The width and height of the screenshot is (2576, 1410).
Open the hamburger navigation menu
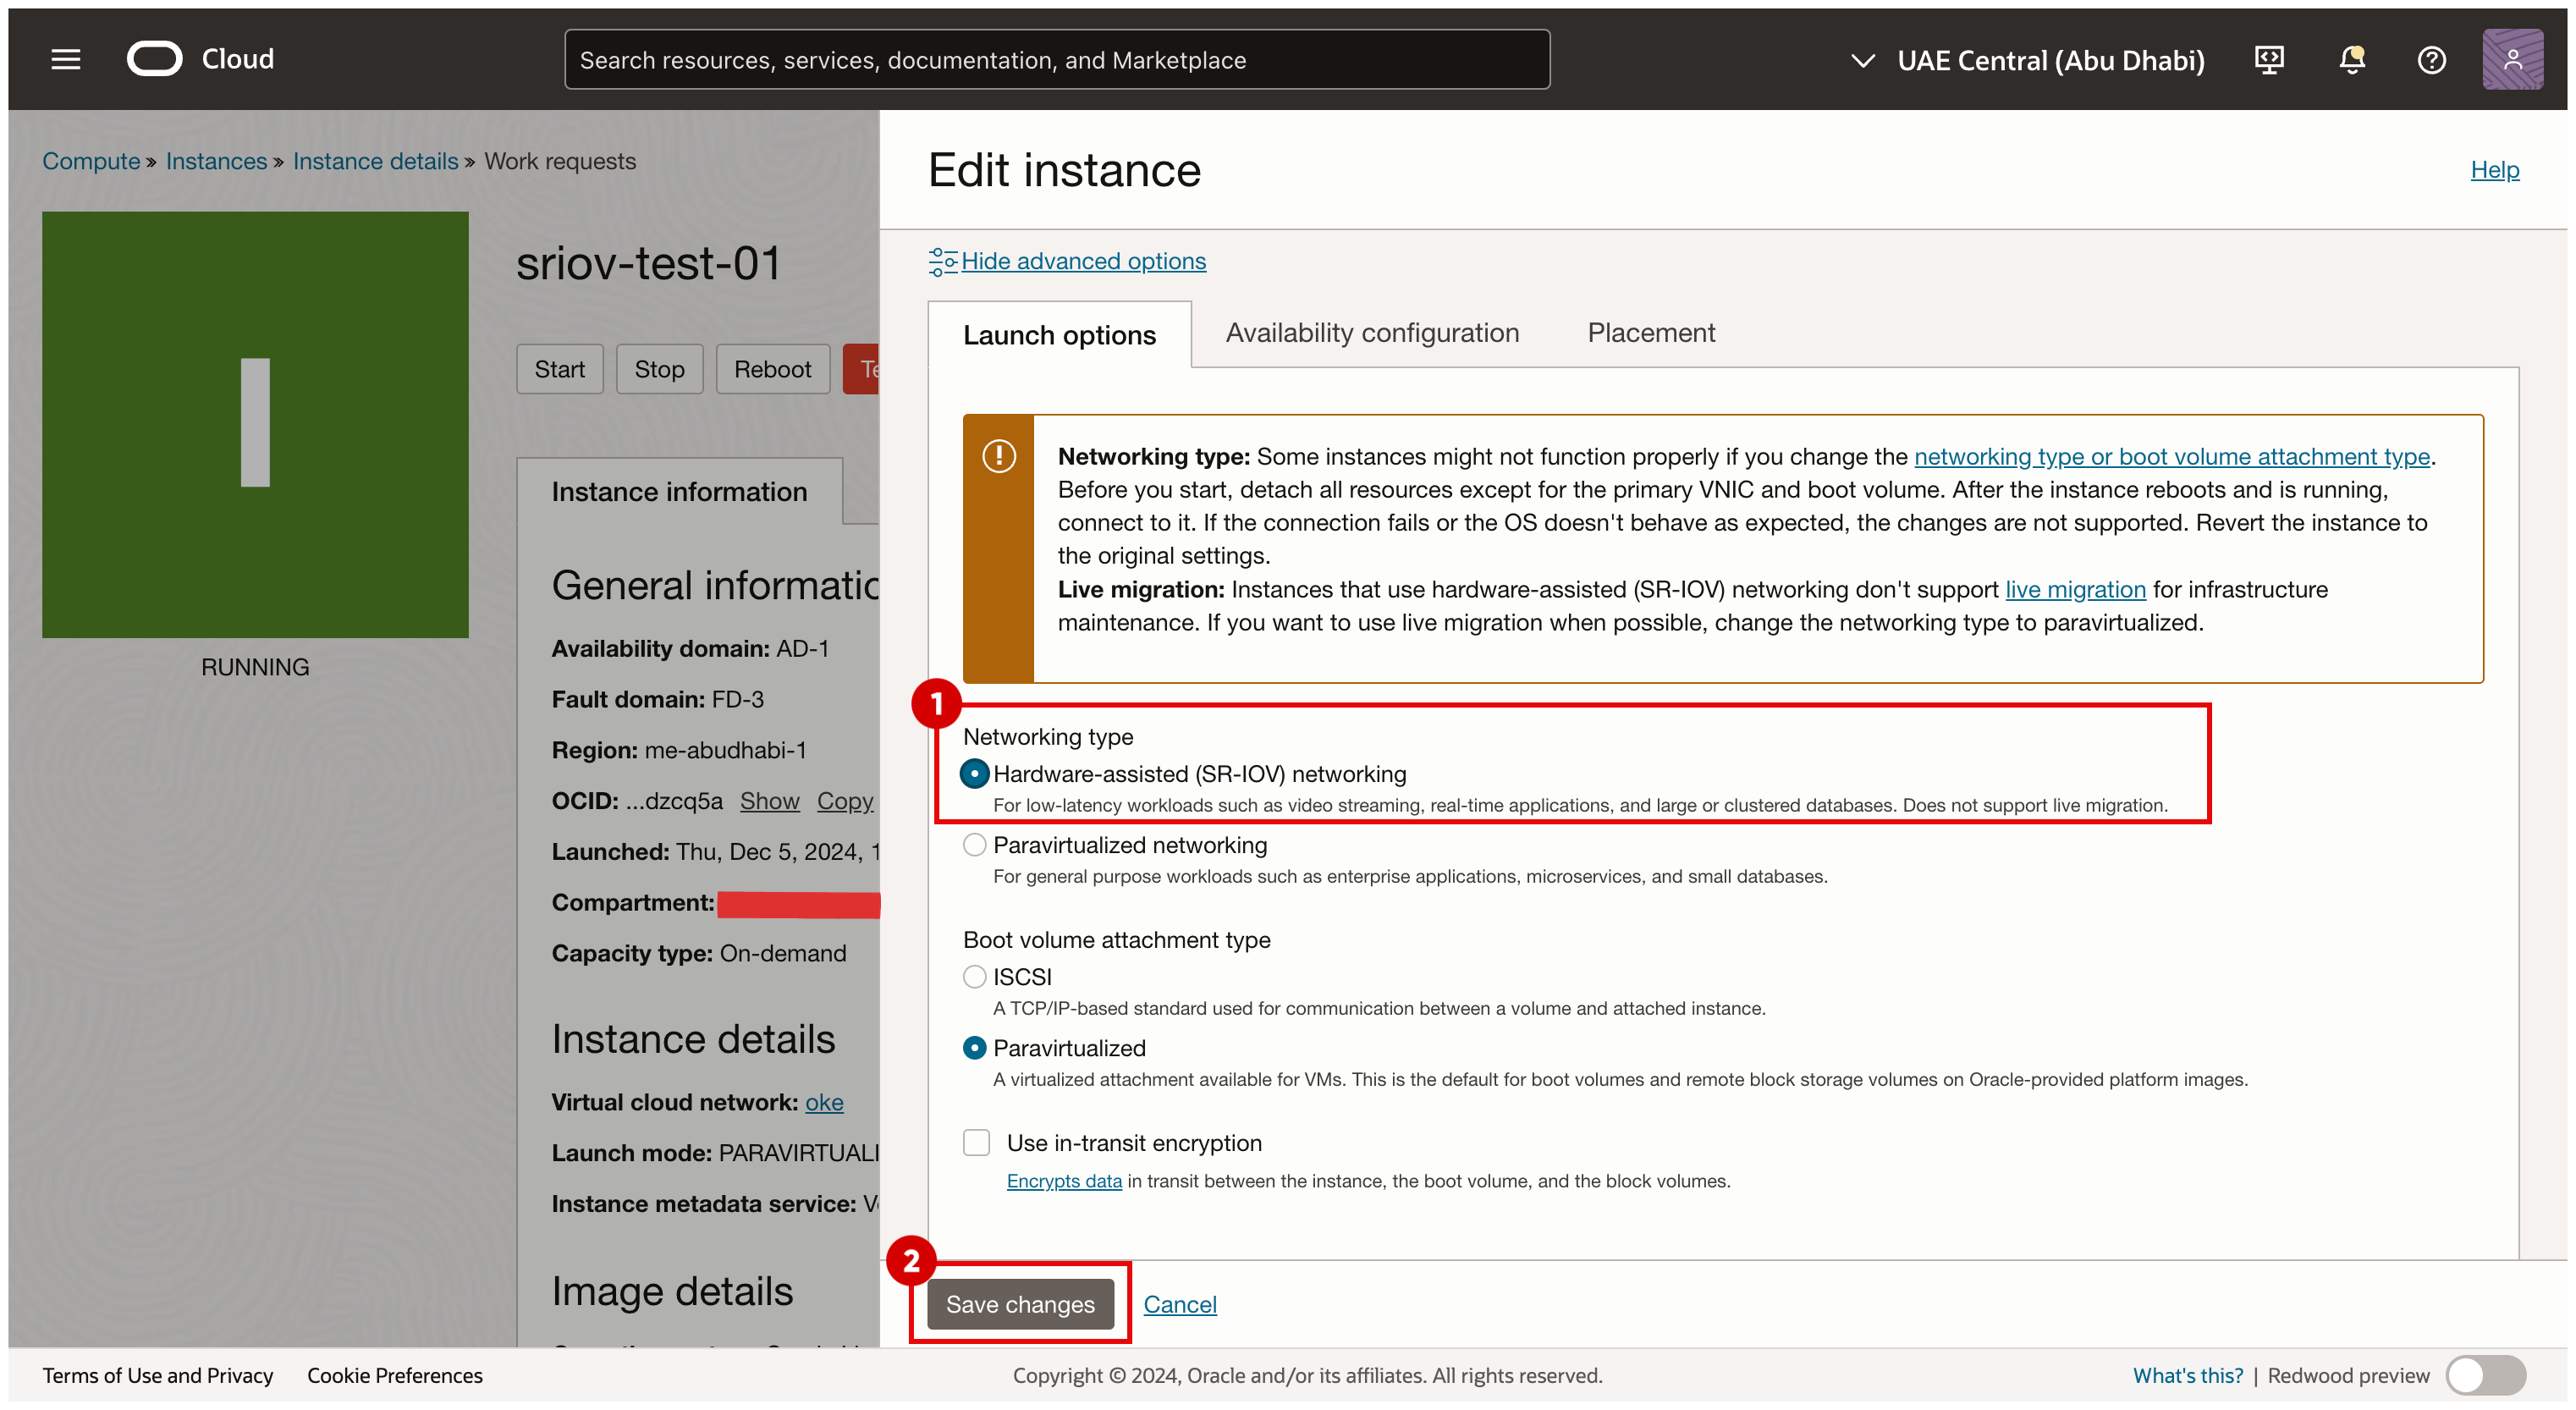(x=66, y=60)
